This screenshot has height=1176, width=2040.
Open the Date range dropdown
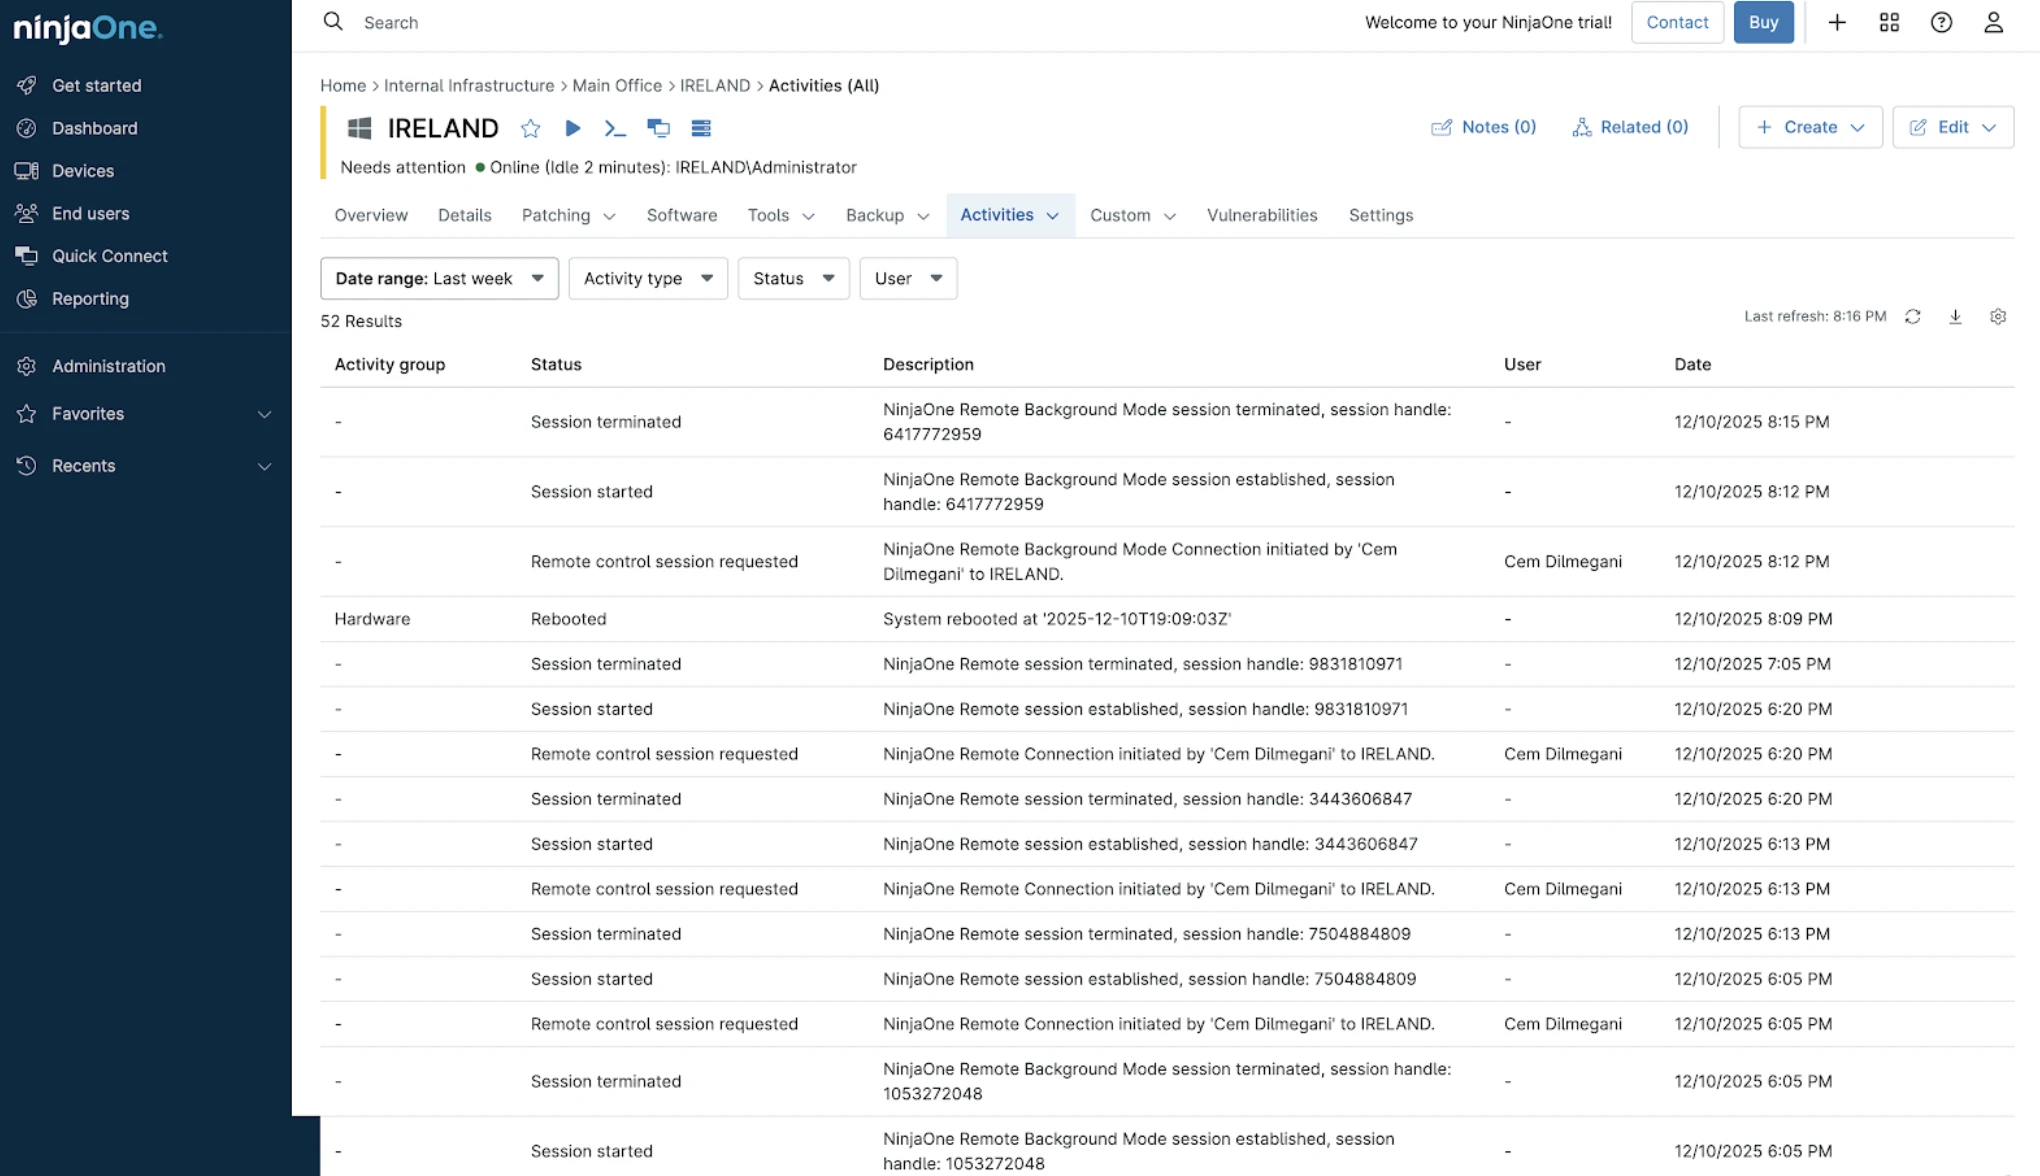click(439, 278)
